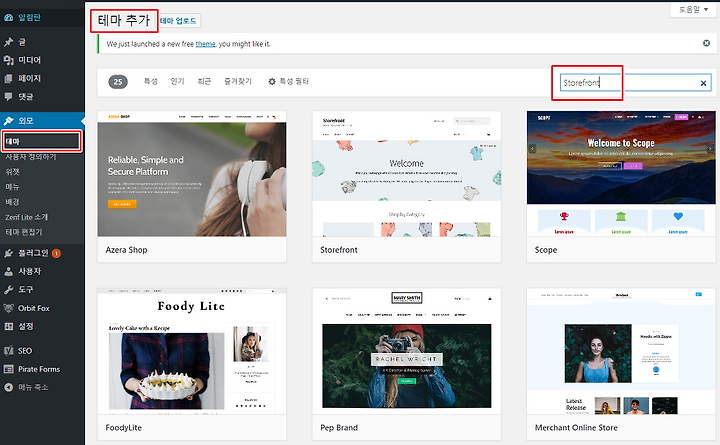Click the theme count badge 25
720x445 pixels.
[118, 82]
